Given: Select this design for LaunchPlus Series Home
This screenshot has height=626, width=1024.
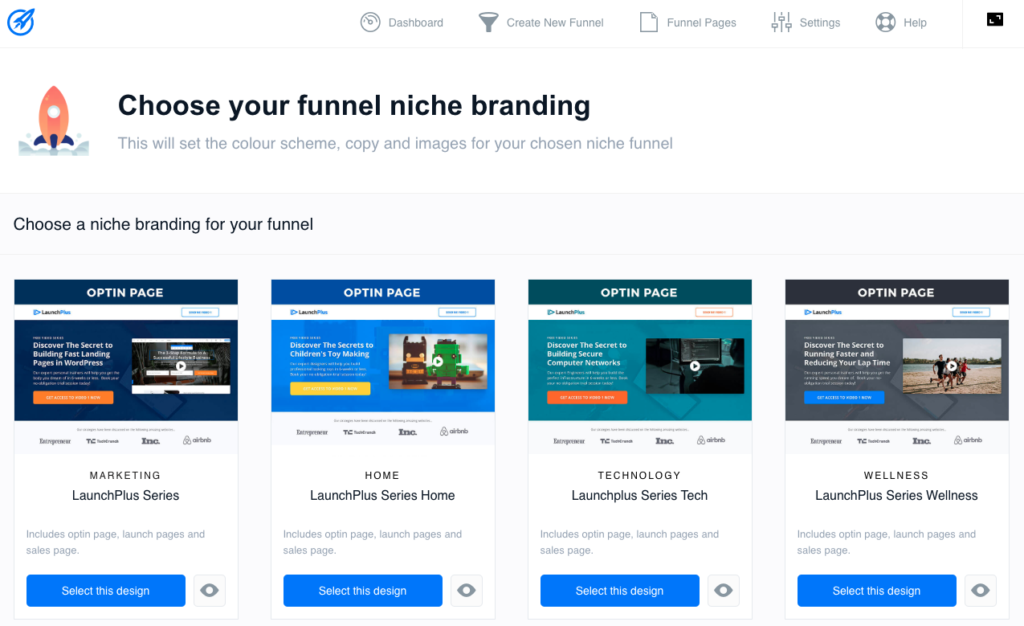Looking at the screenshot, I should click(363, 591).
